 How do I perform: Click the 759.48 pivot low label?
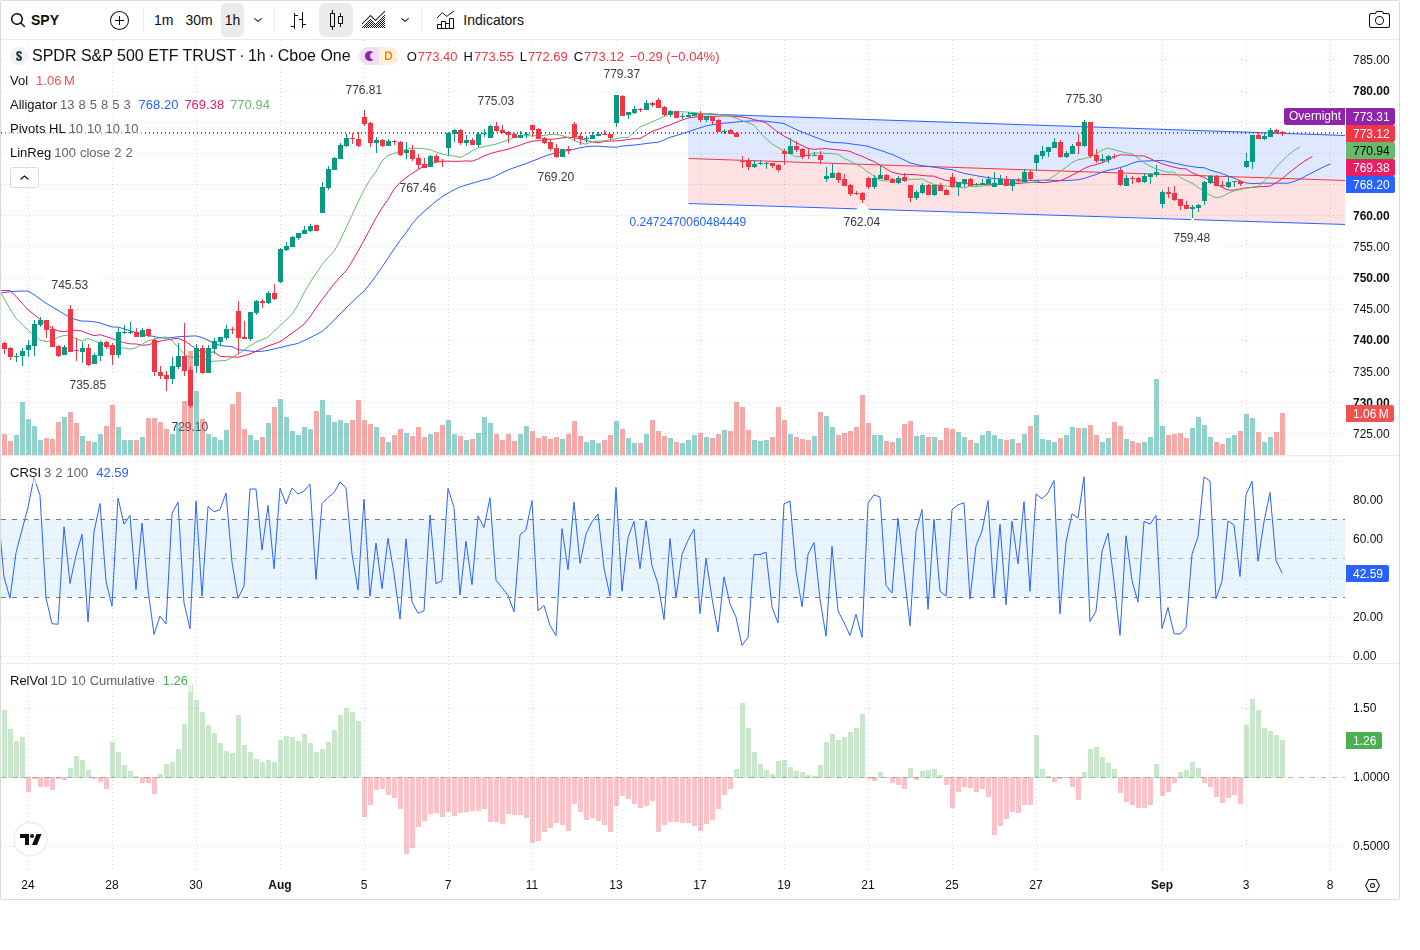1192,238
